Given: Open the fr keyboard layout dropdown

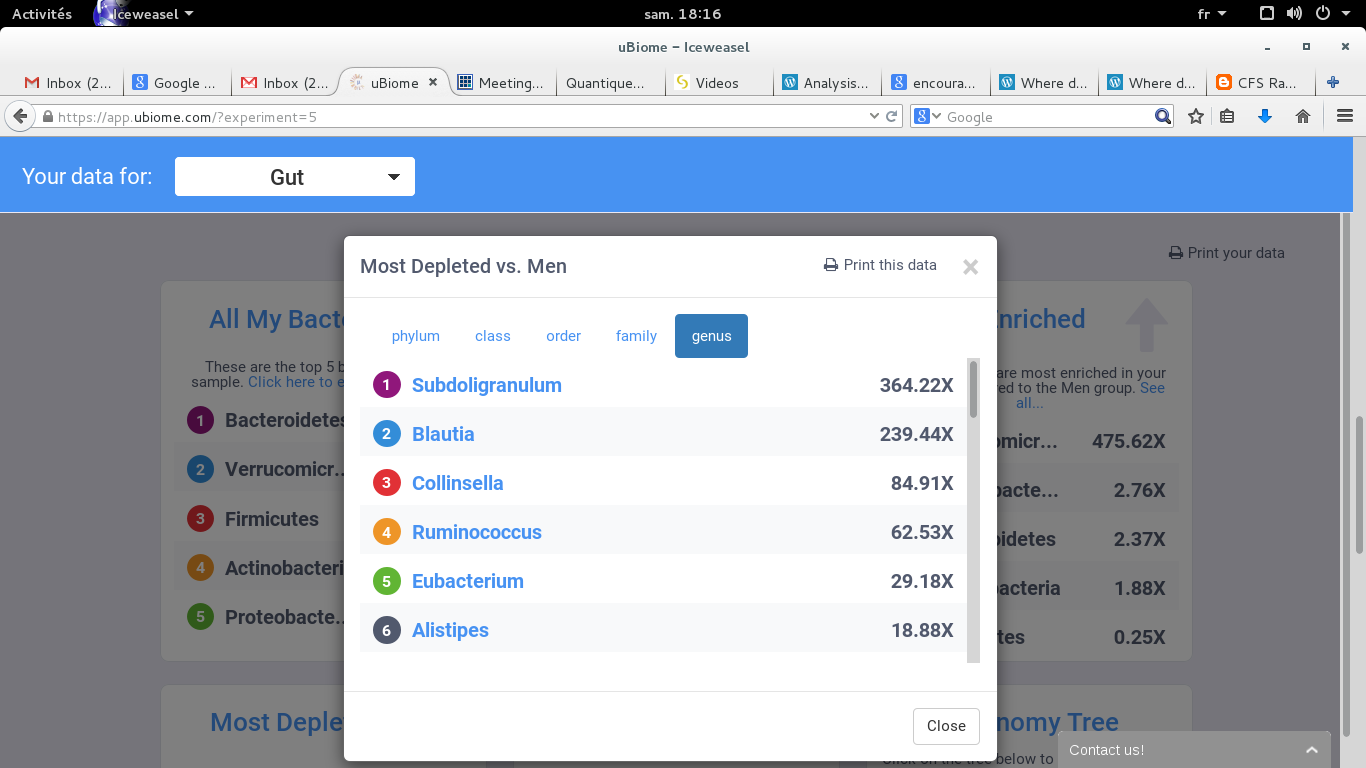Looking at the screenshot, I should coord(1212,14).
